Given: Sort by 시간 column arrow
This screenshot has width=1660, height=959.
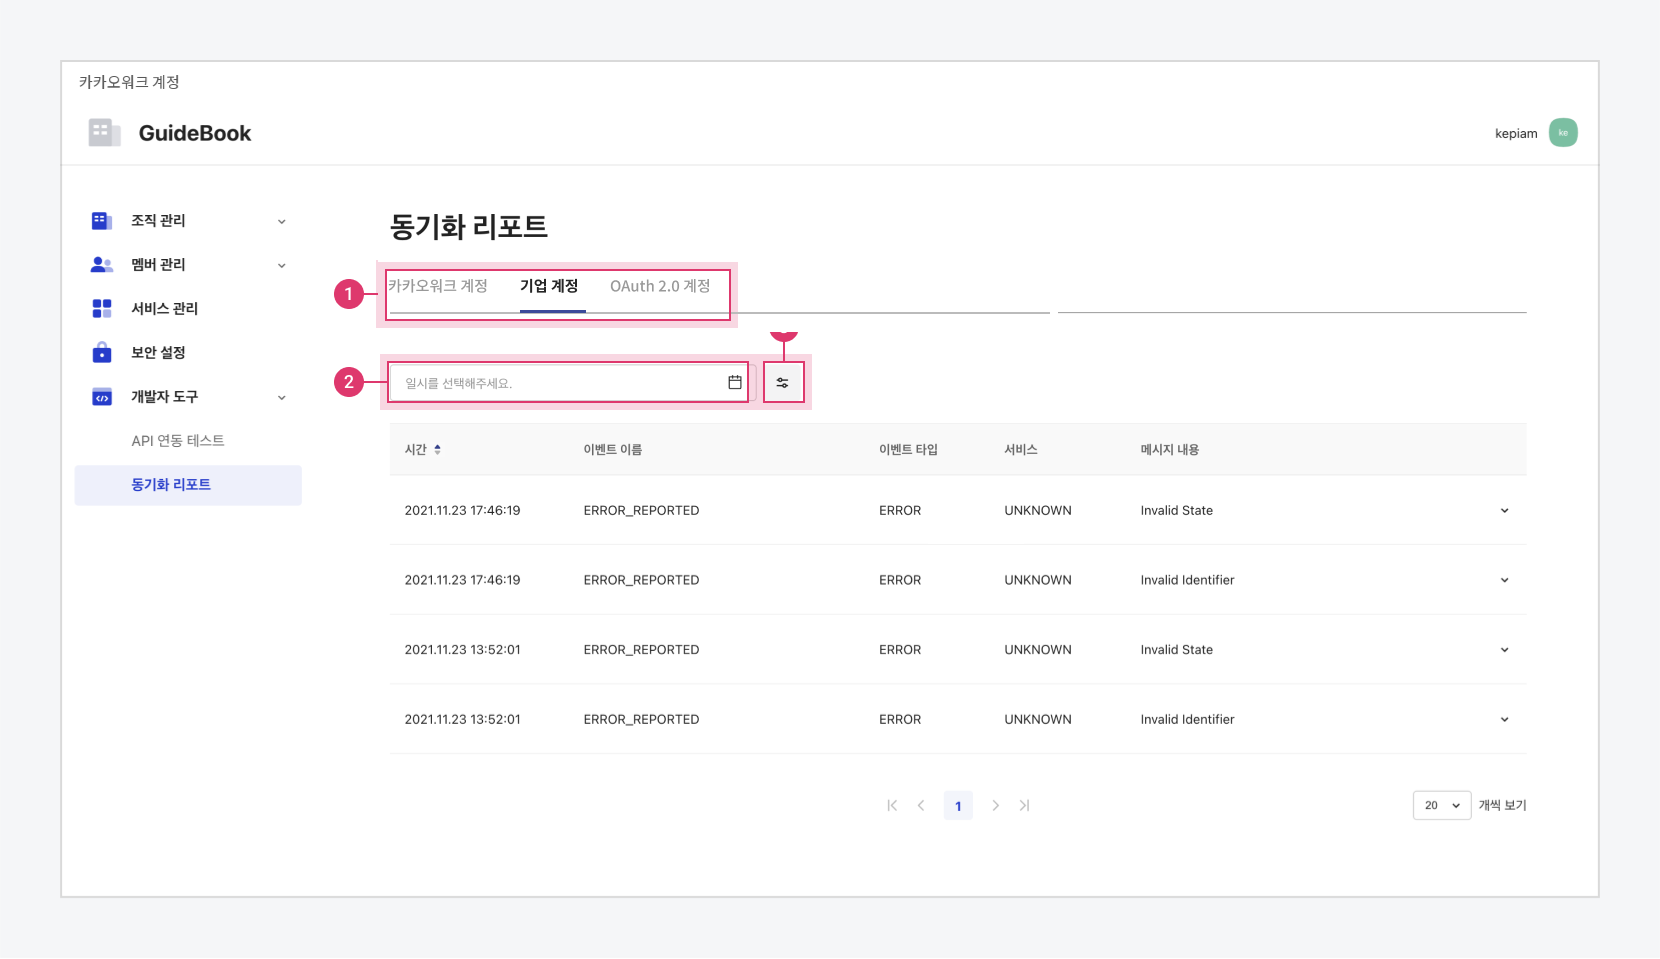Looking at the screenshot, I should [438, 450].
